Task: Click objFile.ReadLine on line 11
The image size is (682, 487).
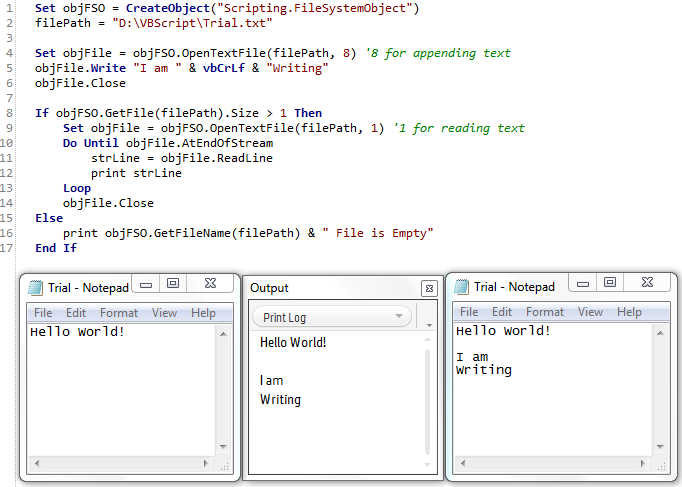Action: (217, 158)
